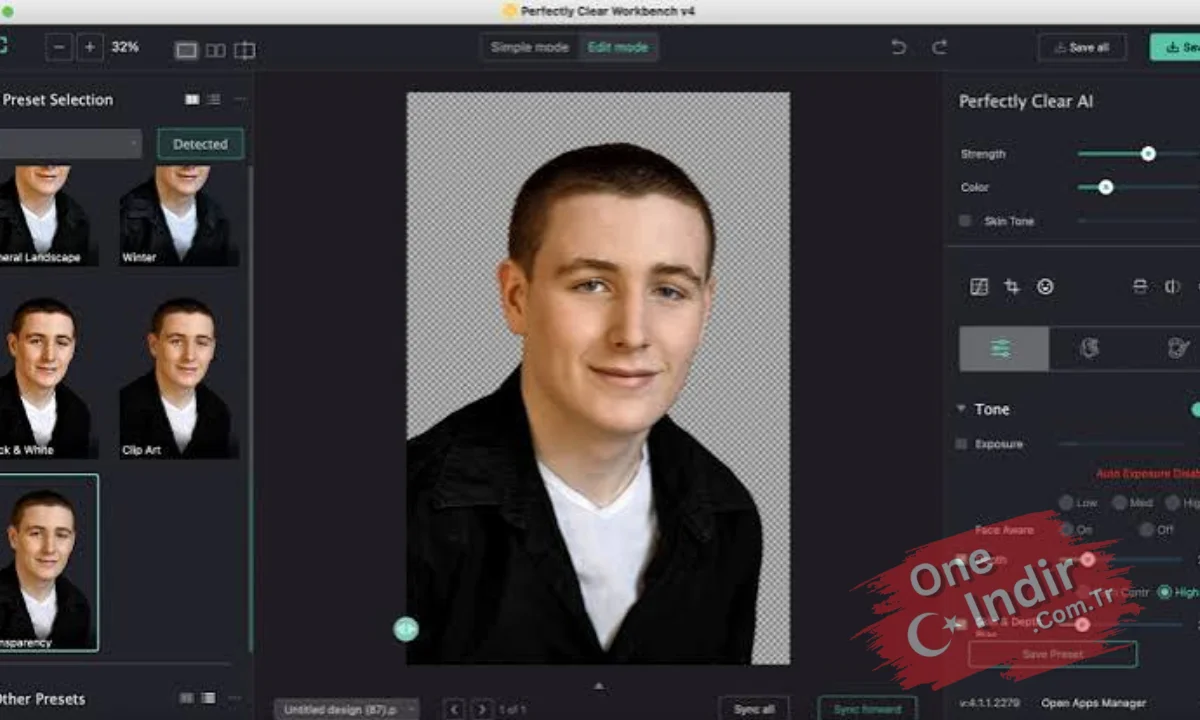Click the undo arrow icon

(x=898, y=47)
